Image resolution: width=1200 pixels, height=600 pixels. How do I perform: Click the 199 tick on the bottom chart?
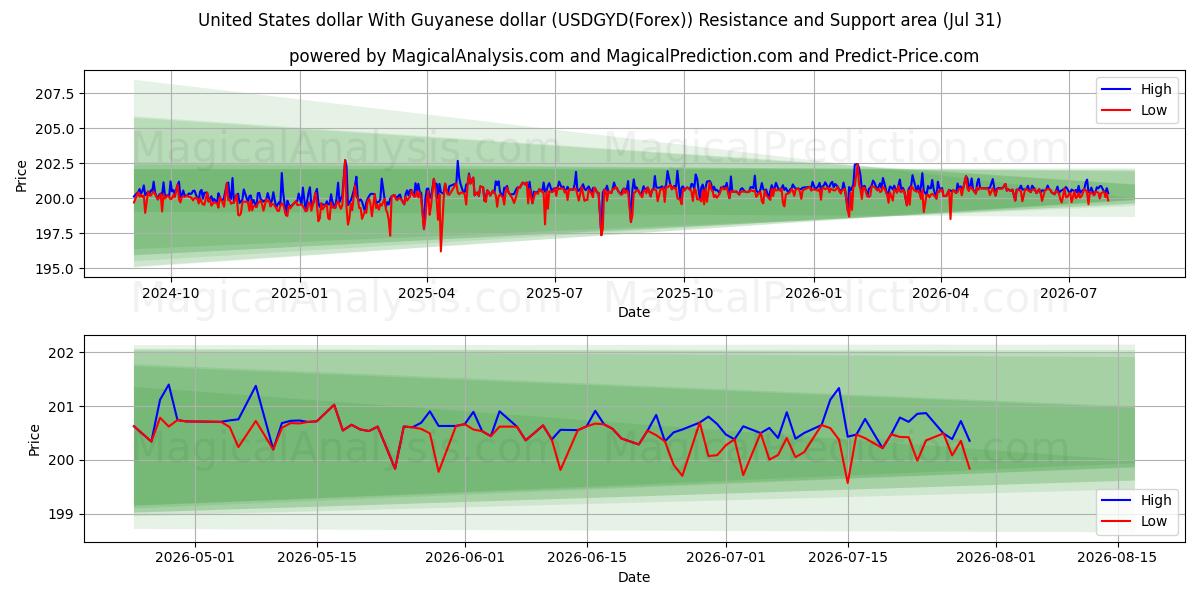point(62,515)
